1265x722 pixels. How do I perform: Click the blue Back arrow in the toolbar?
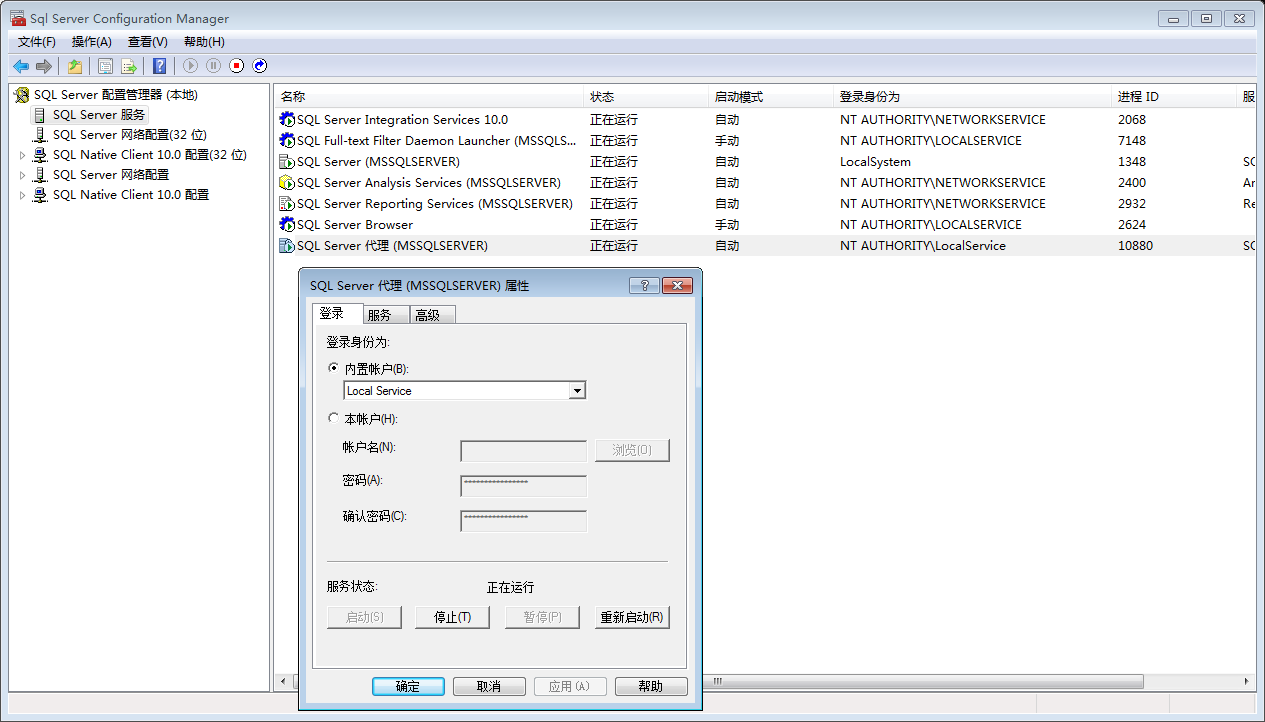pos(21,66)
